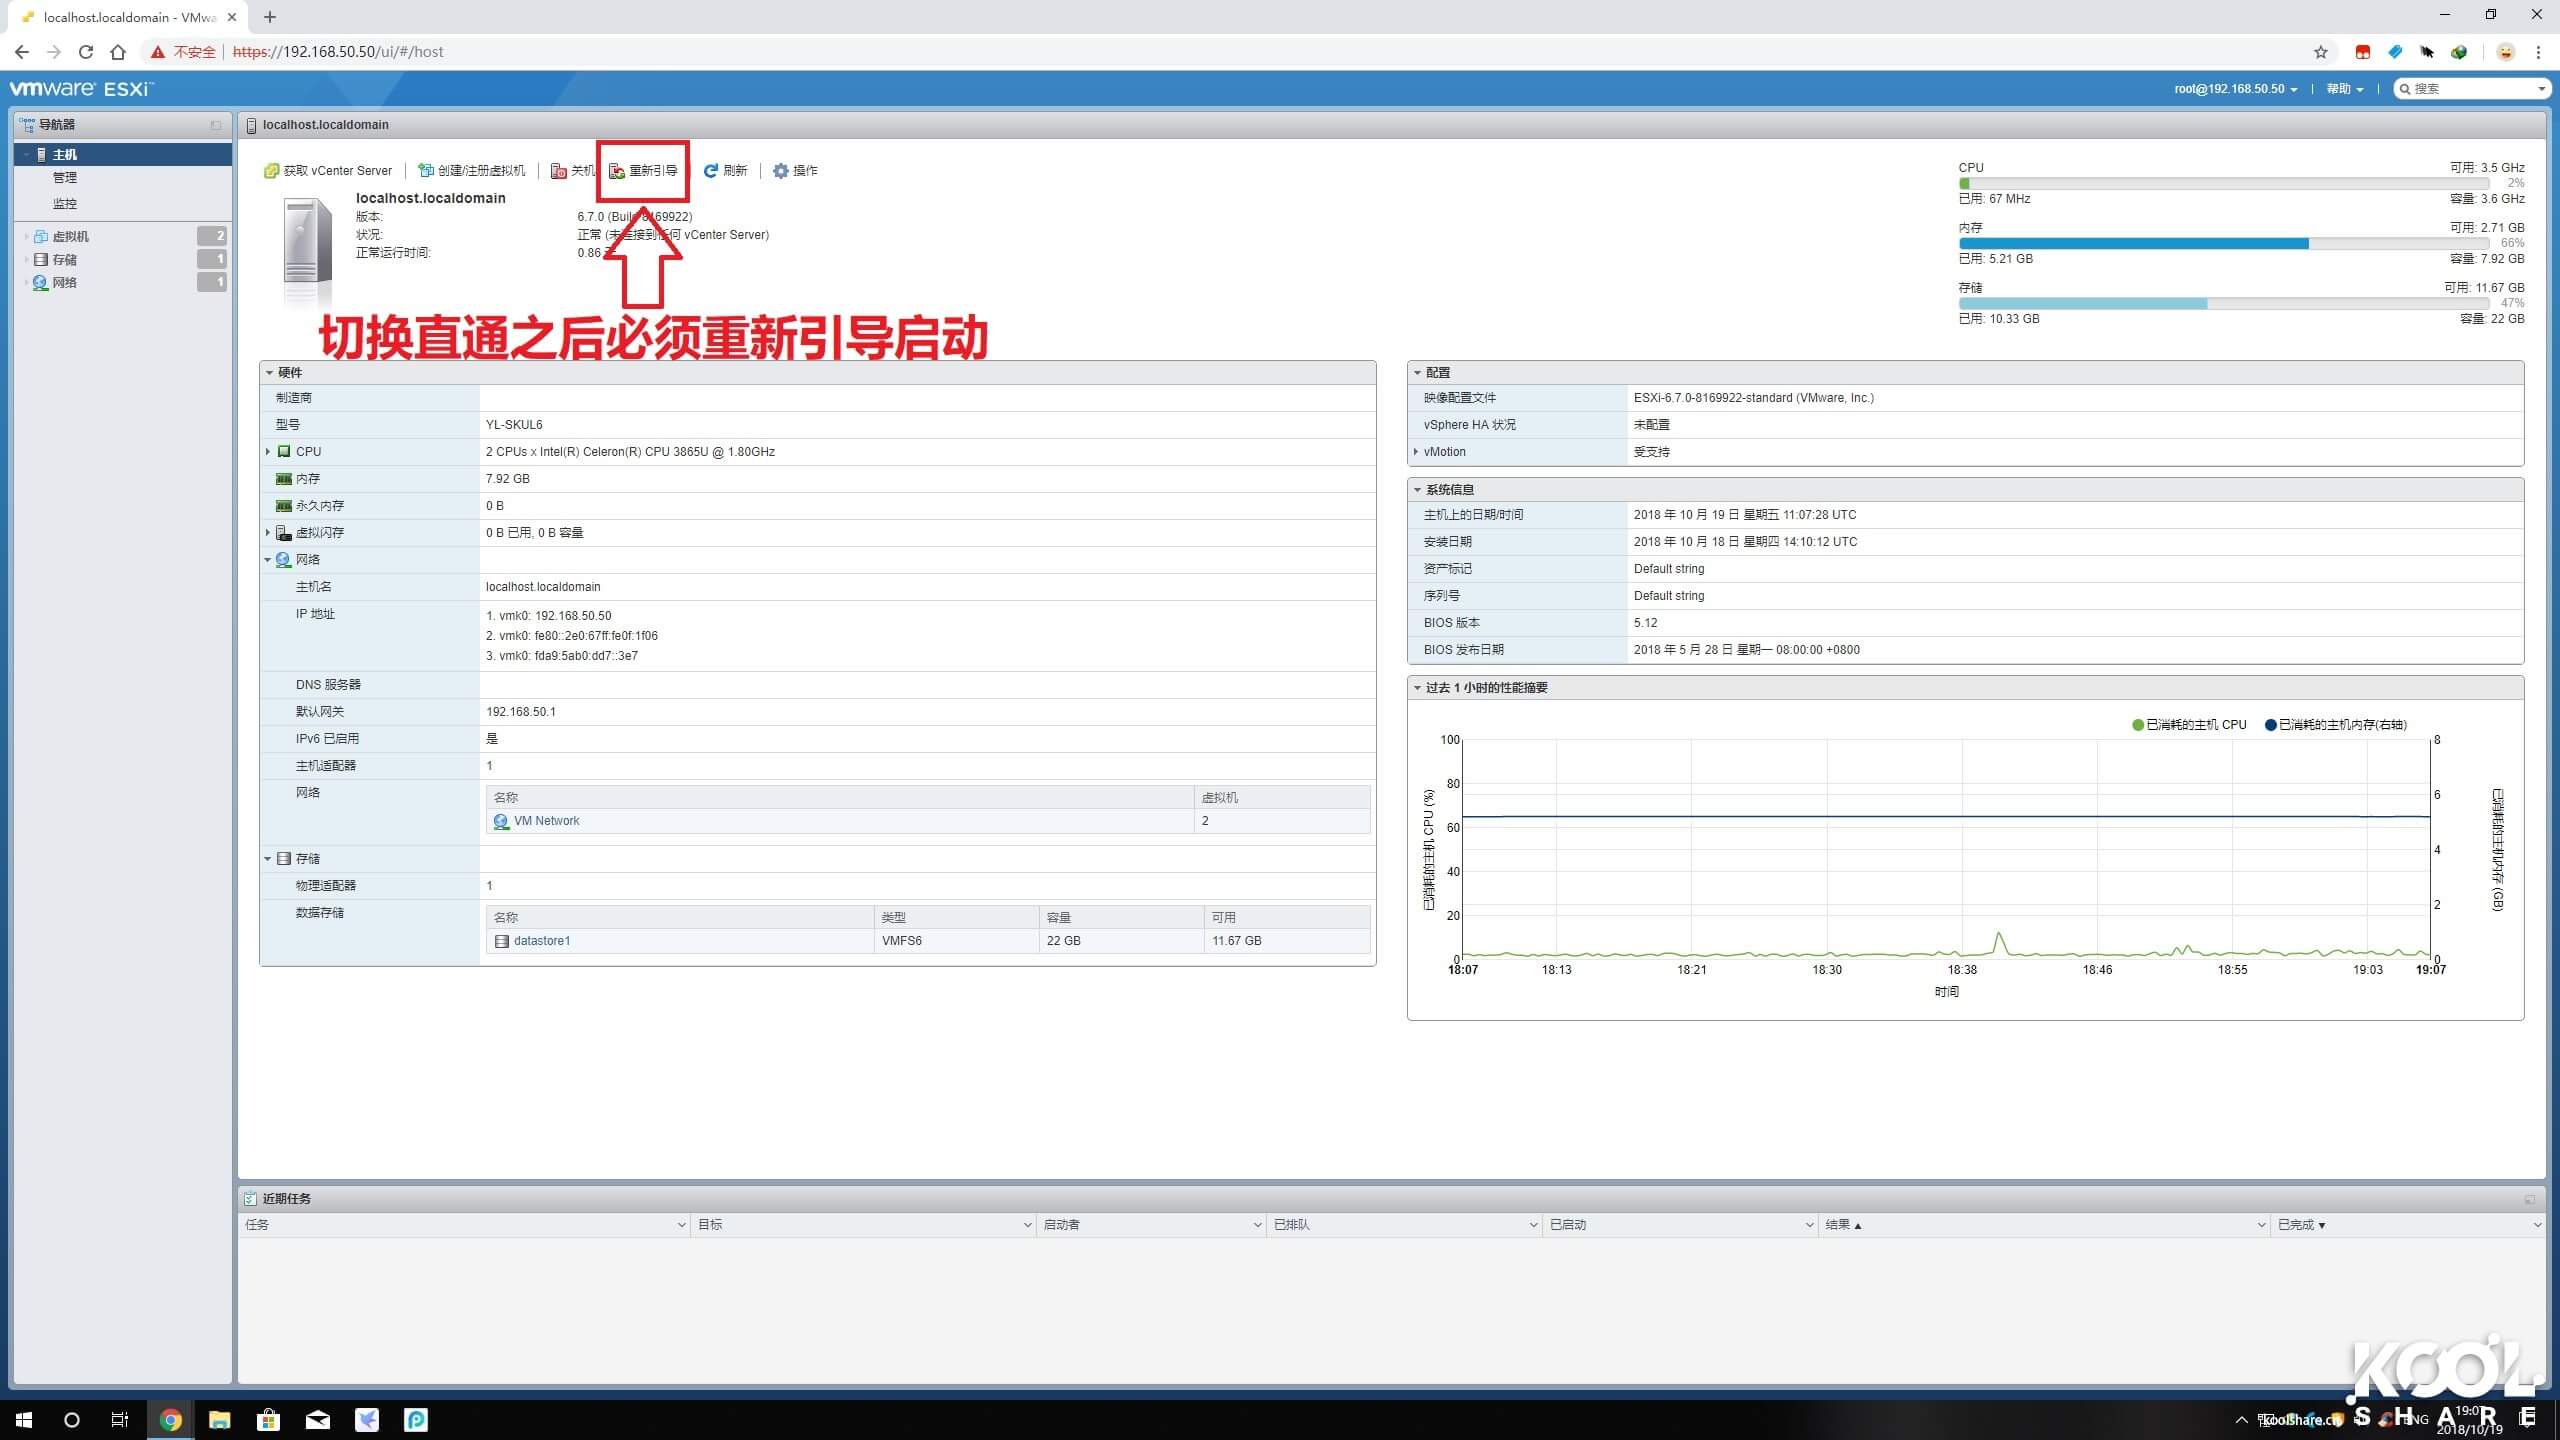2560x1440 pixels.
Task: Expand the CPU hardware row
Action: pos(266,451)
